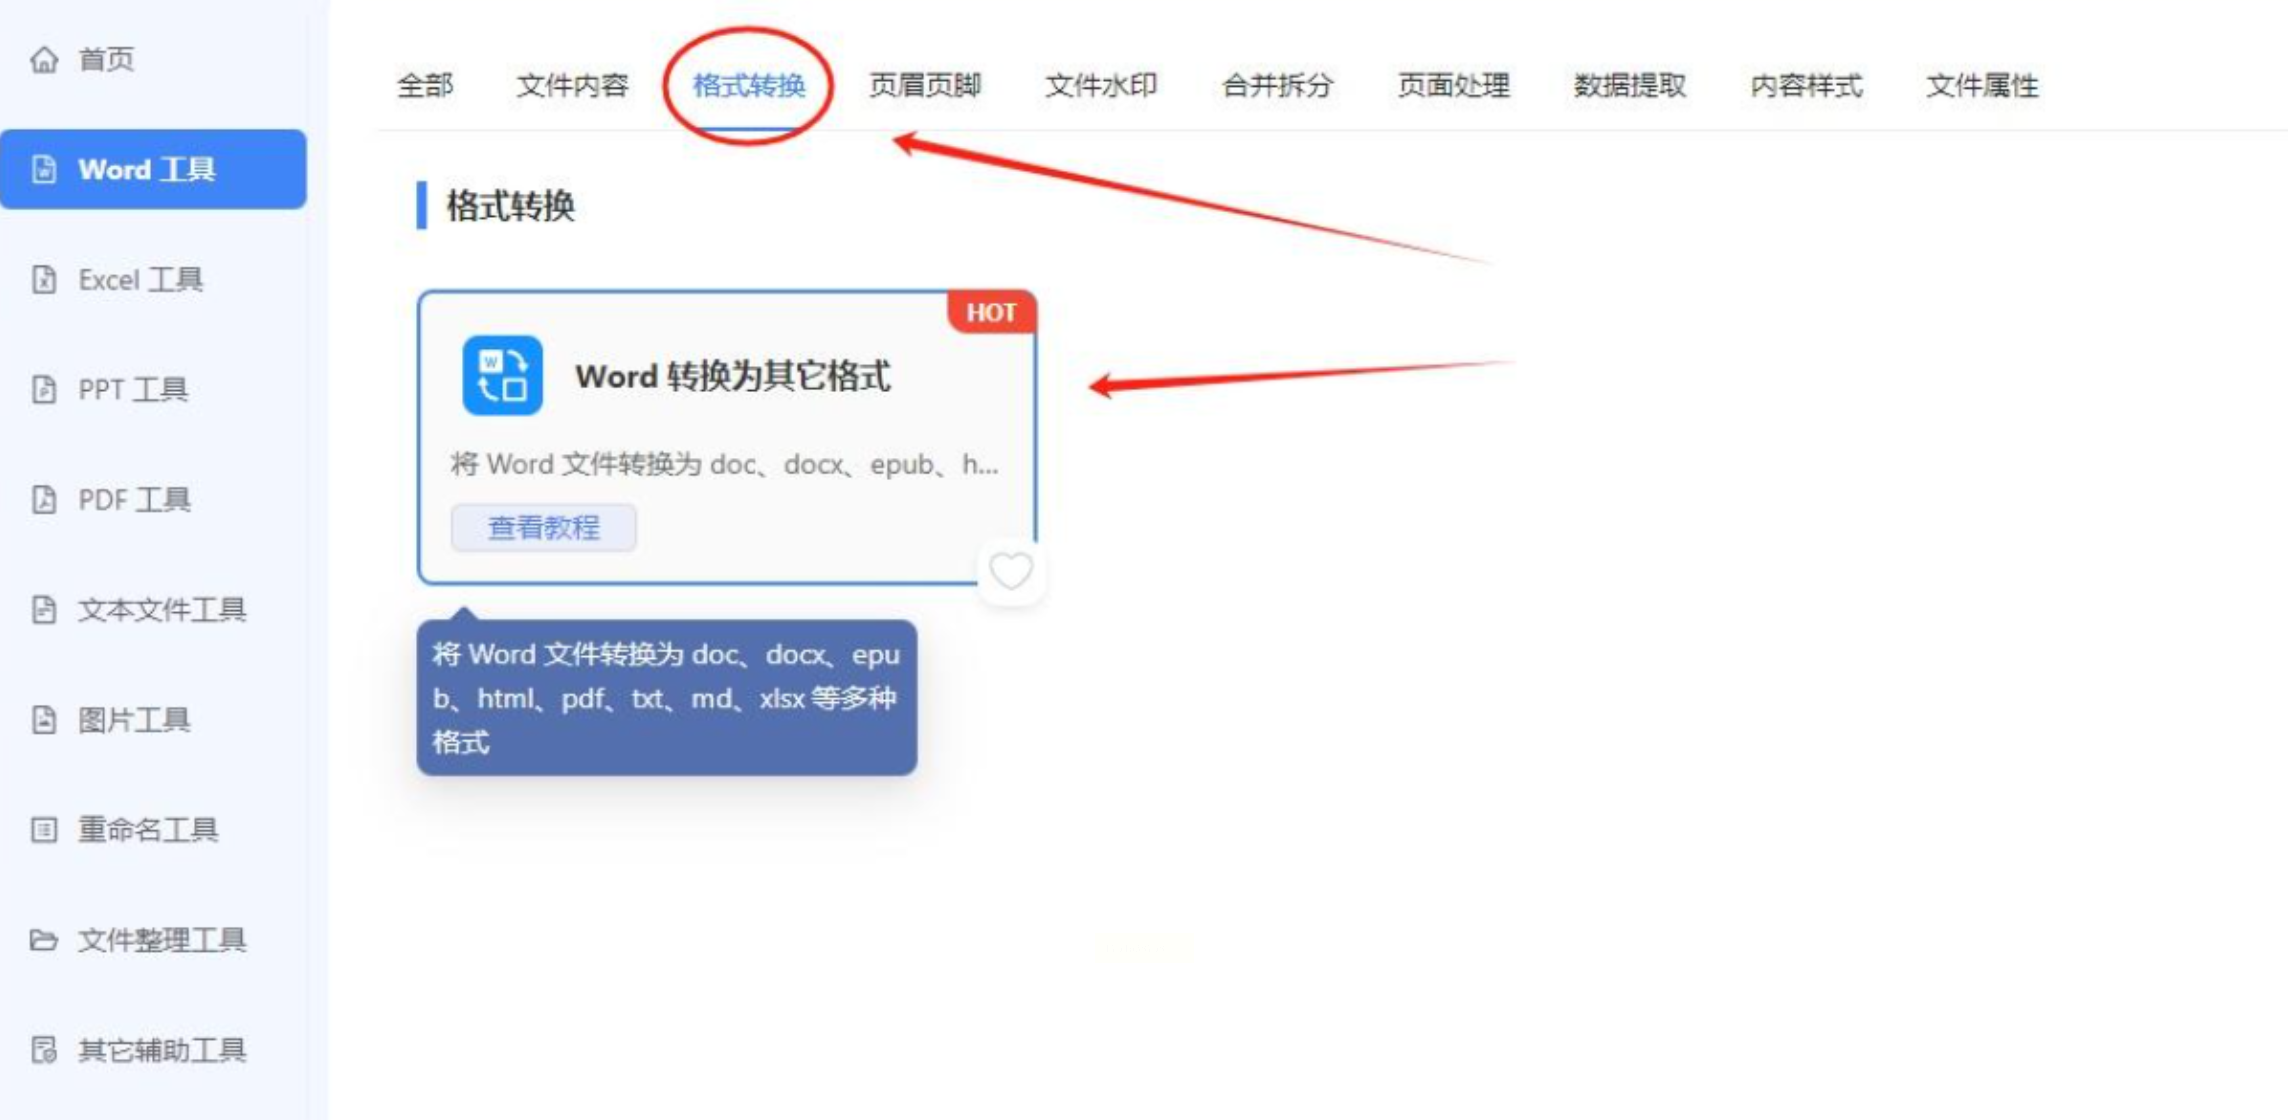Screen dimensions: 2288x1120
Task: Click the Excel 工具 file icon
Action: pyautogui.click(x=44, y=280)
